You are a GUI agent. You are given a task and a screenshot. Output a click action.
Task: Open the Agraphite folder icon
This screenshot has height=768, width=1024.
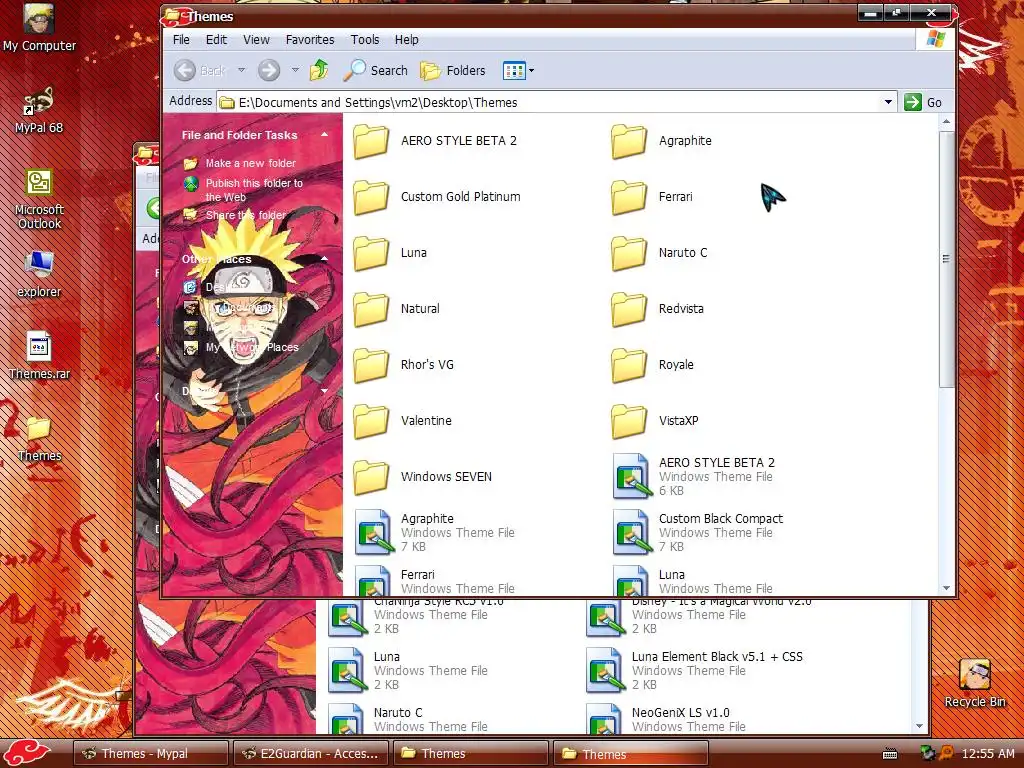click(629, 141)
